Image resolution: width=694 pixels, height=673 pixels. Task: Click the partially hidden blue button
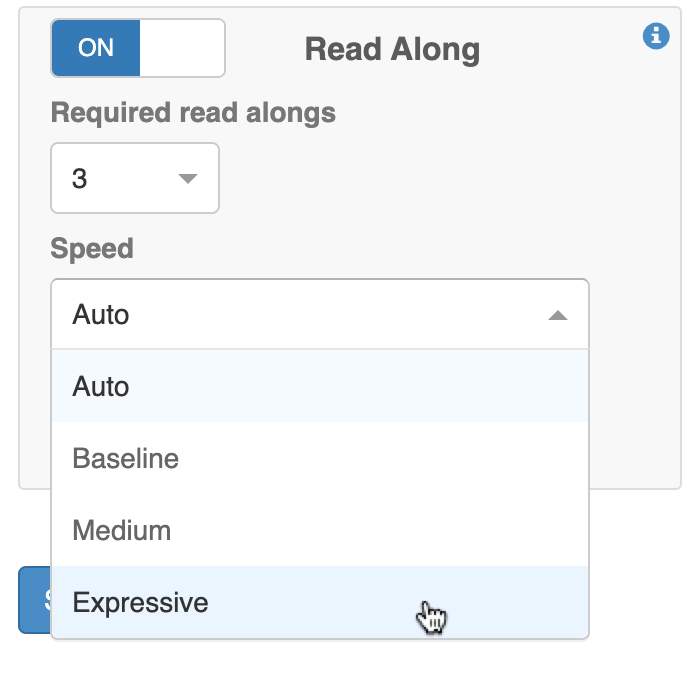coord(34,600)
